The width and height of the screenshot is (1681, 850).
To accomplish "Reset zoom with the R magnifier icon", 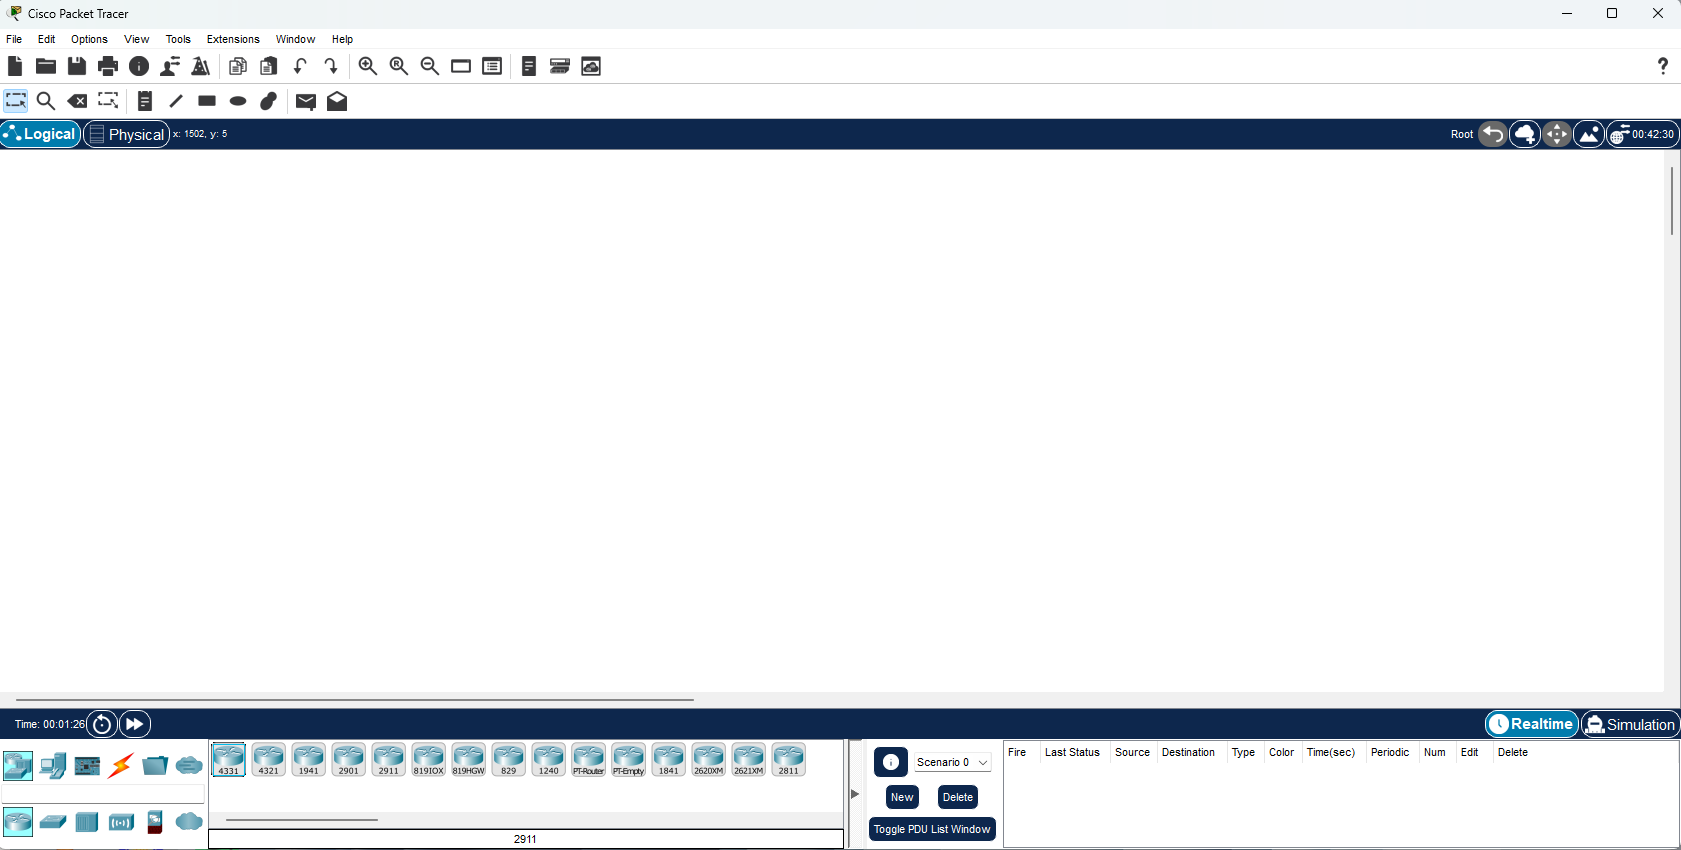I will click(x=399, y=66).
